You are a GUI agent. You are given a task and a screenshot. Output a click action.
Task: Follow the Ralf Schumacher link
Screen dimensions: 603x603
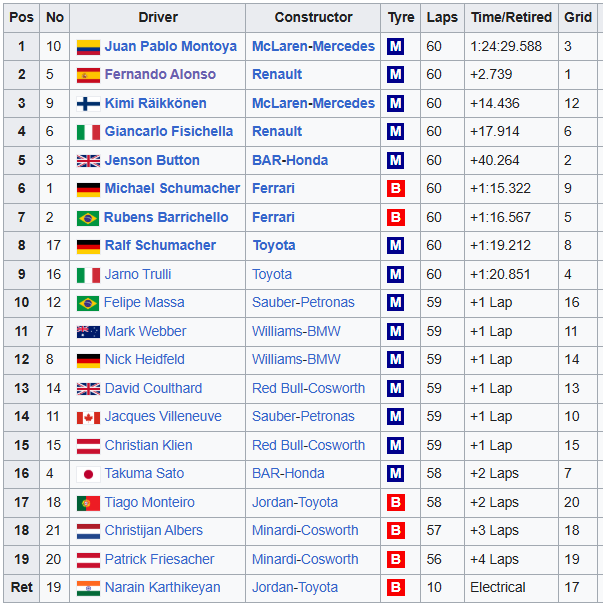pos(160,245)
